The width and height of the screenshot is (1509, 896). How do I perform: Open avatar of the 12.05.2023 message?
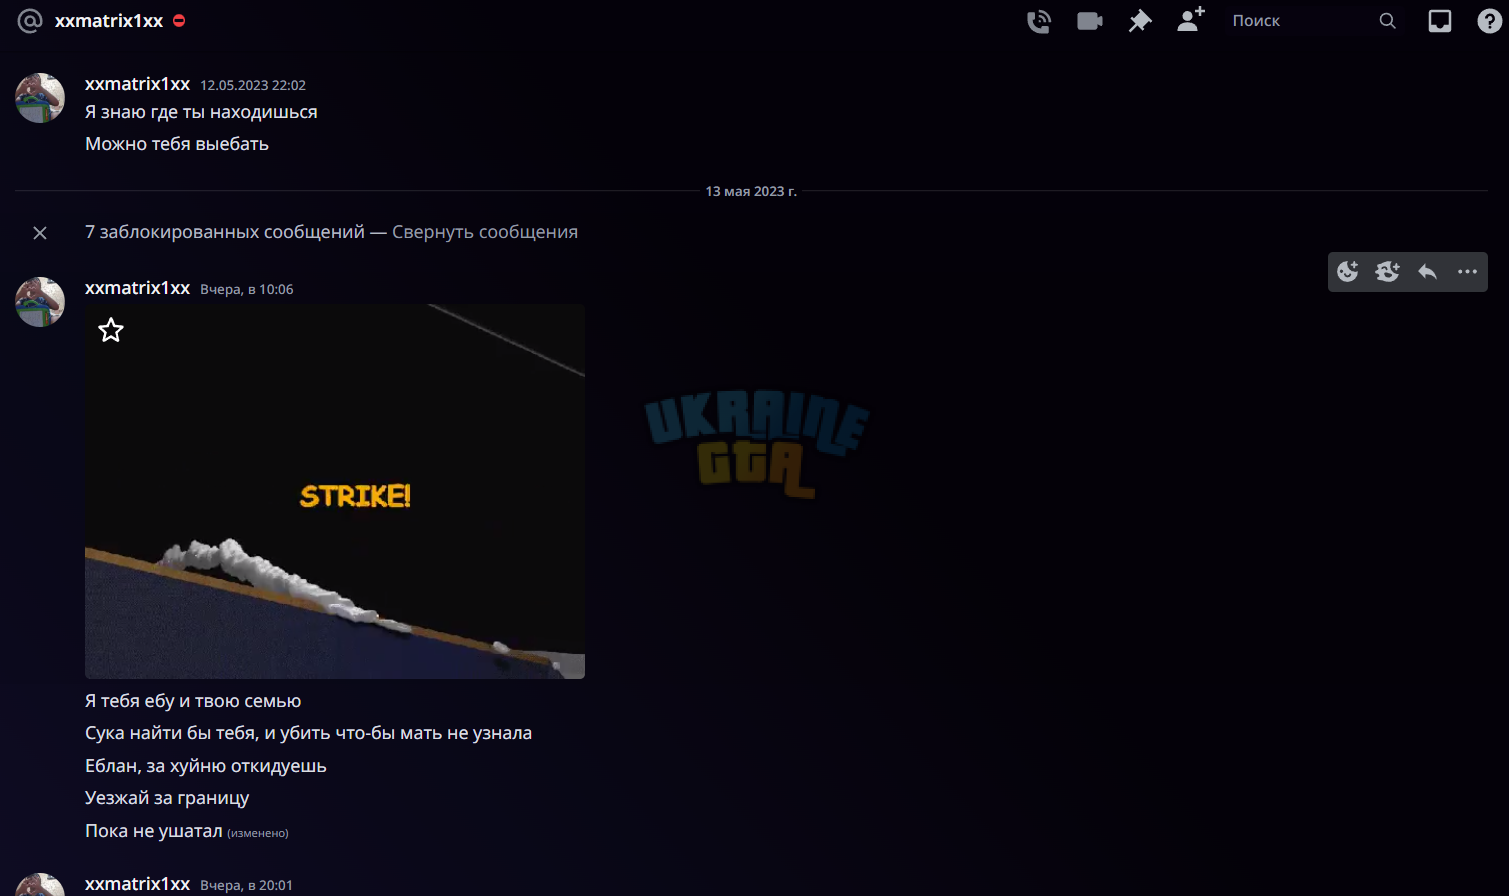pos(40,98)
